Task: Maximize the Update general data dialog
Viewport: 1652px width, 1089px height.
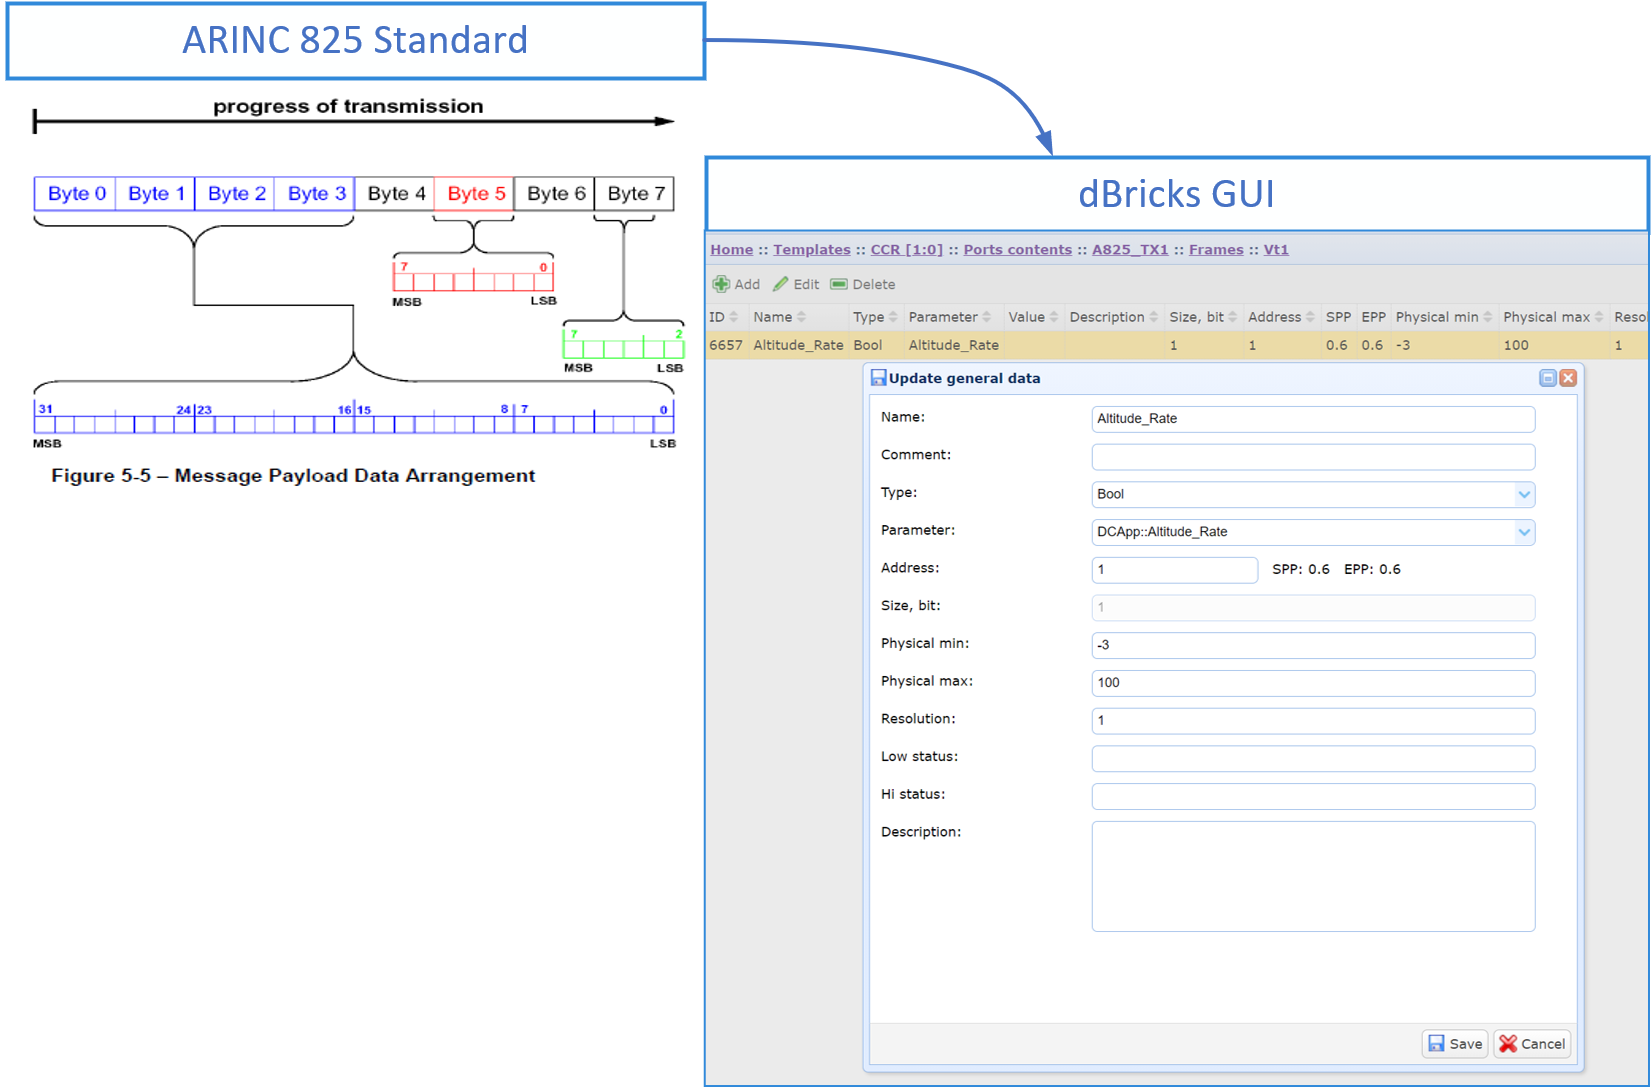Action: pyautogui.click(x=1548, y=378)
